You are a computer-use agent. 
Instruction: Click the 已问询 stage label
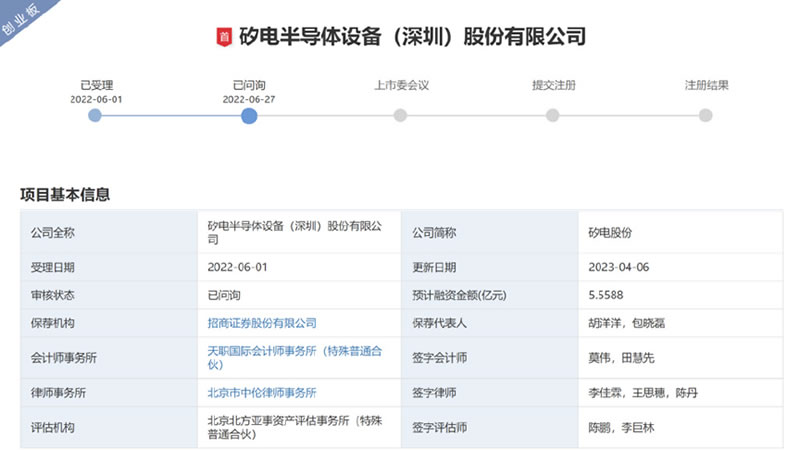pos(249,85)
